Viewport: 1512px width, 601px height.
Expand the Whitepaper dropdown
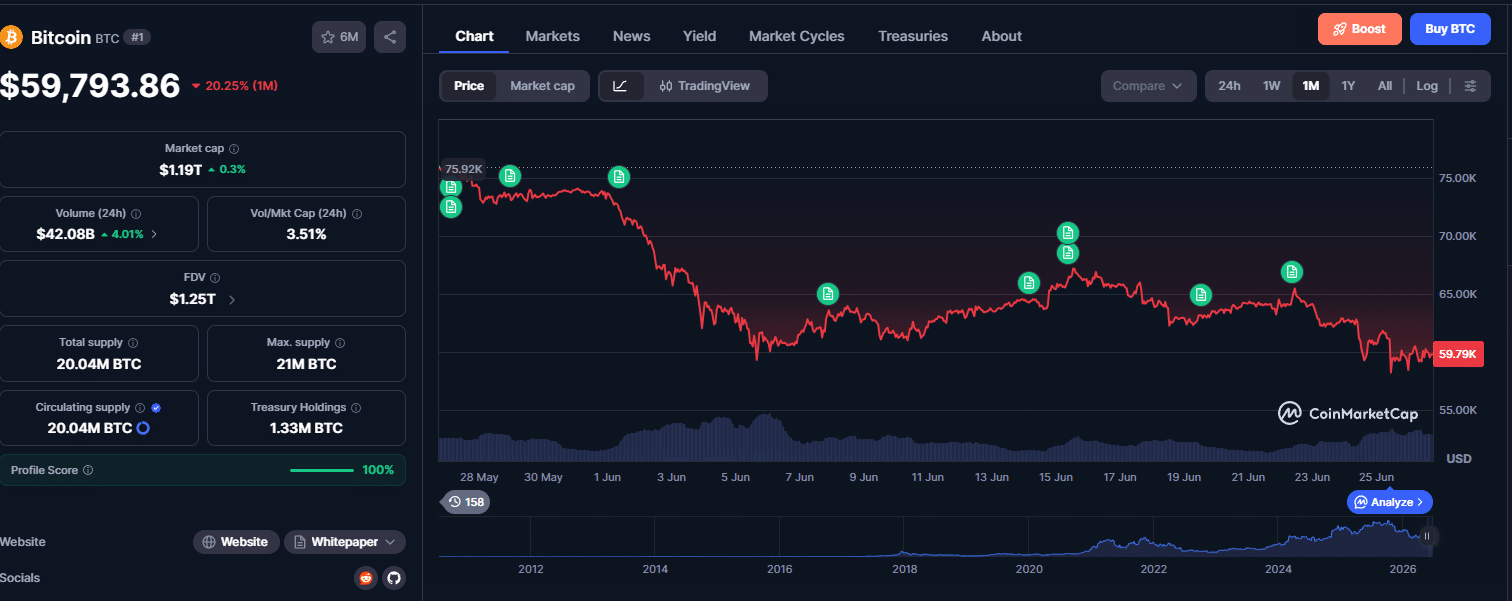(x=345, y=542)
